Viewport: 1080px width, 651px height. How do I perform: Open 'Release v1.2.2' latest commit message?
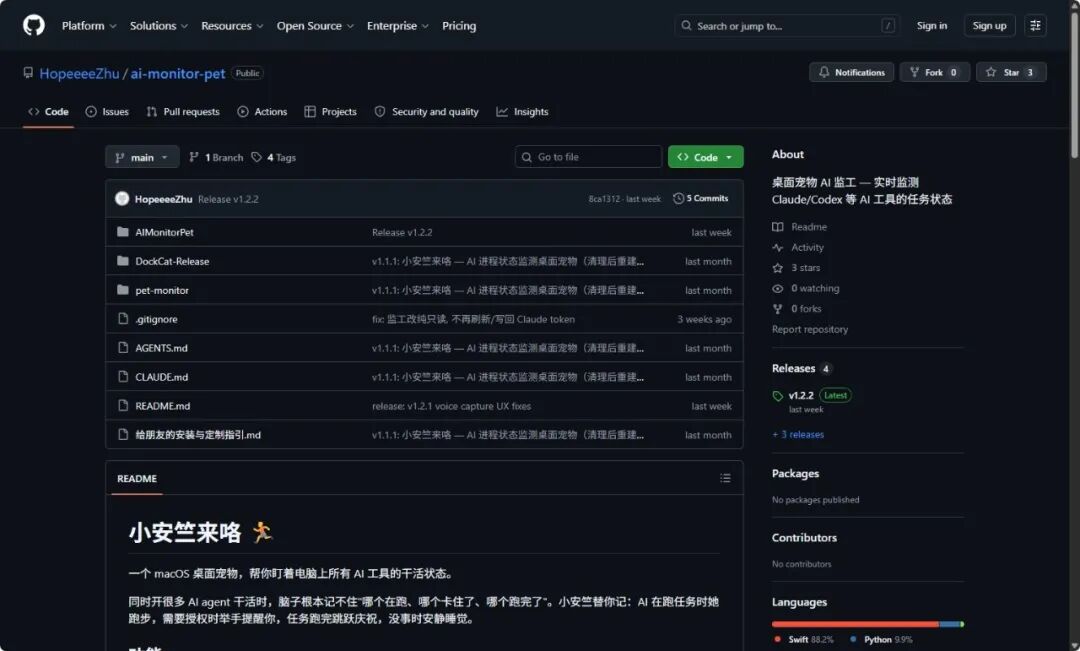click(x=228, y=199)
